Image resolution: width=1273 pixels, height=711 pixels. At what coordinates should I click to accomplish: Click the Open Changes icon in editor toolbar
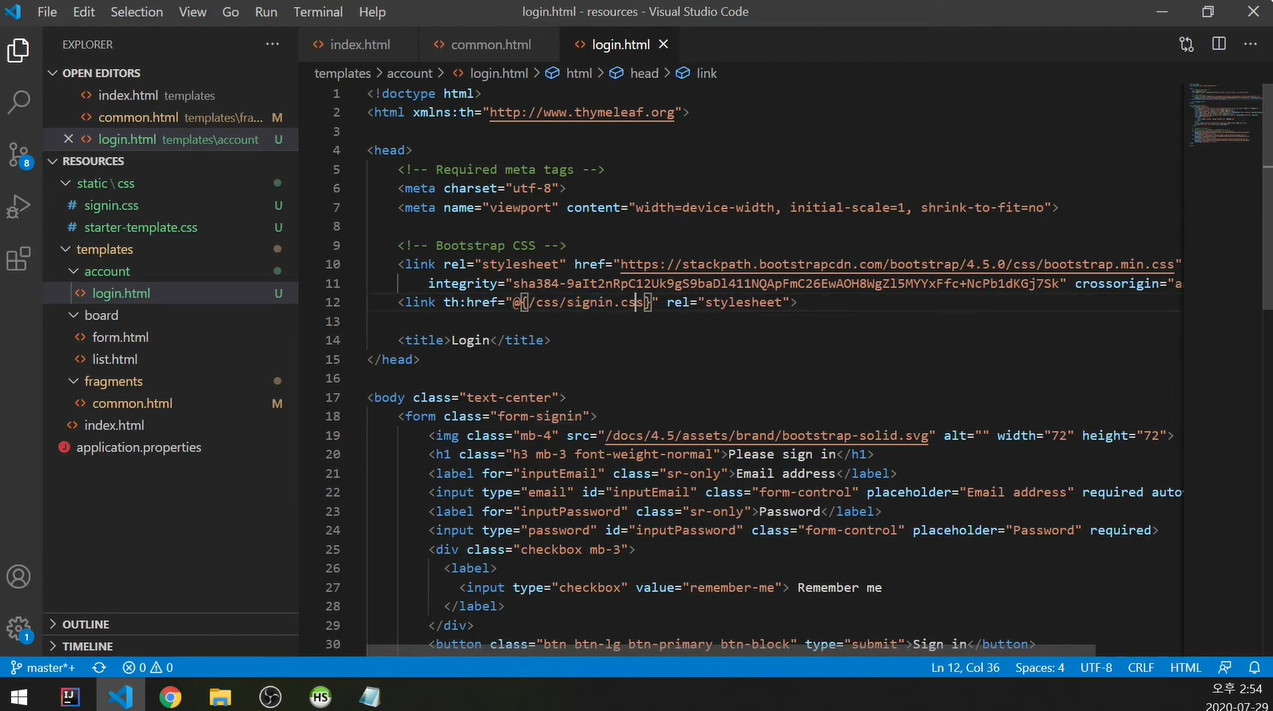pos(1186,44)
